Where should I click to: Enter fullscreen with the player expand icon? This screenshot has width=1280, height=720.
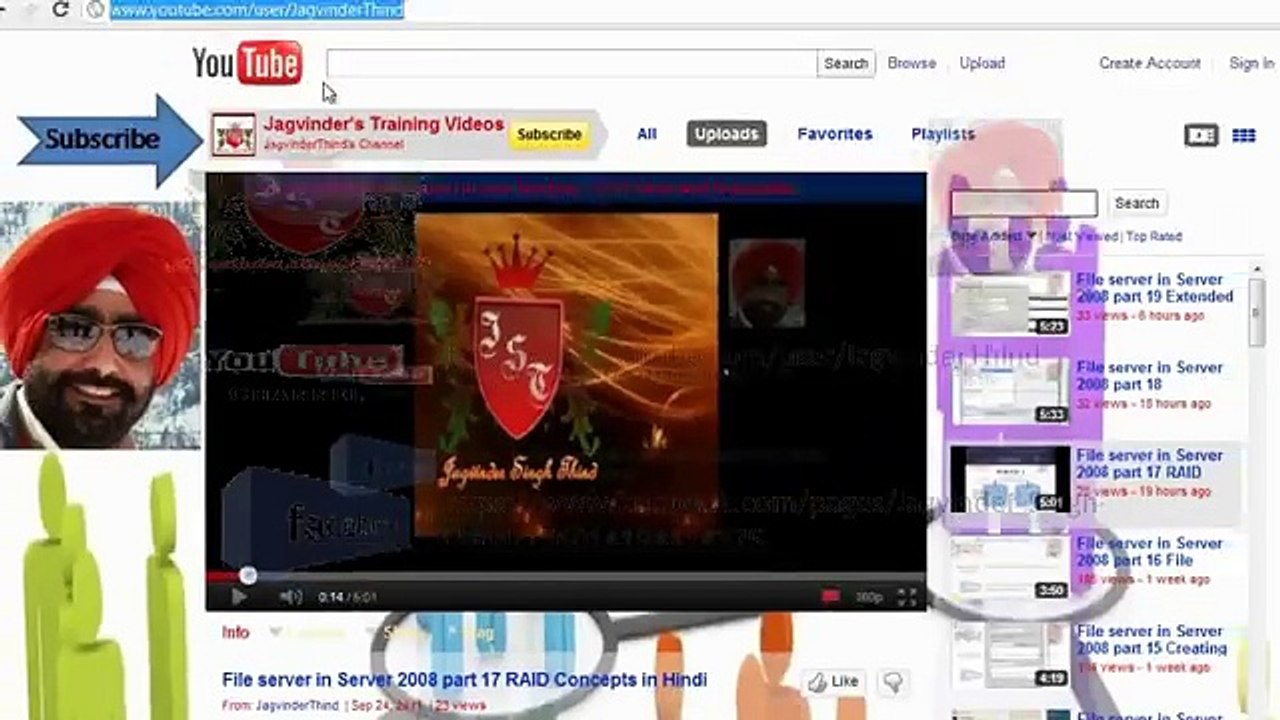(907, 597)
